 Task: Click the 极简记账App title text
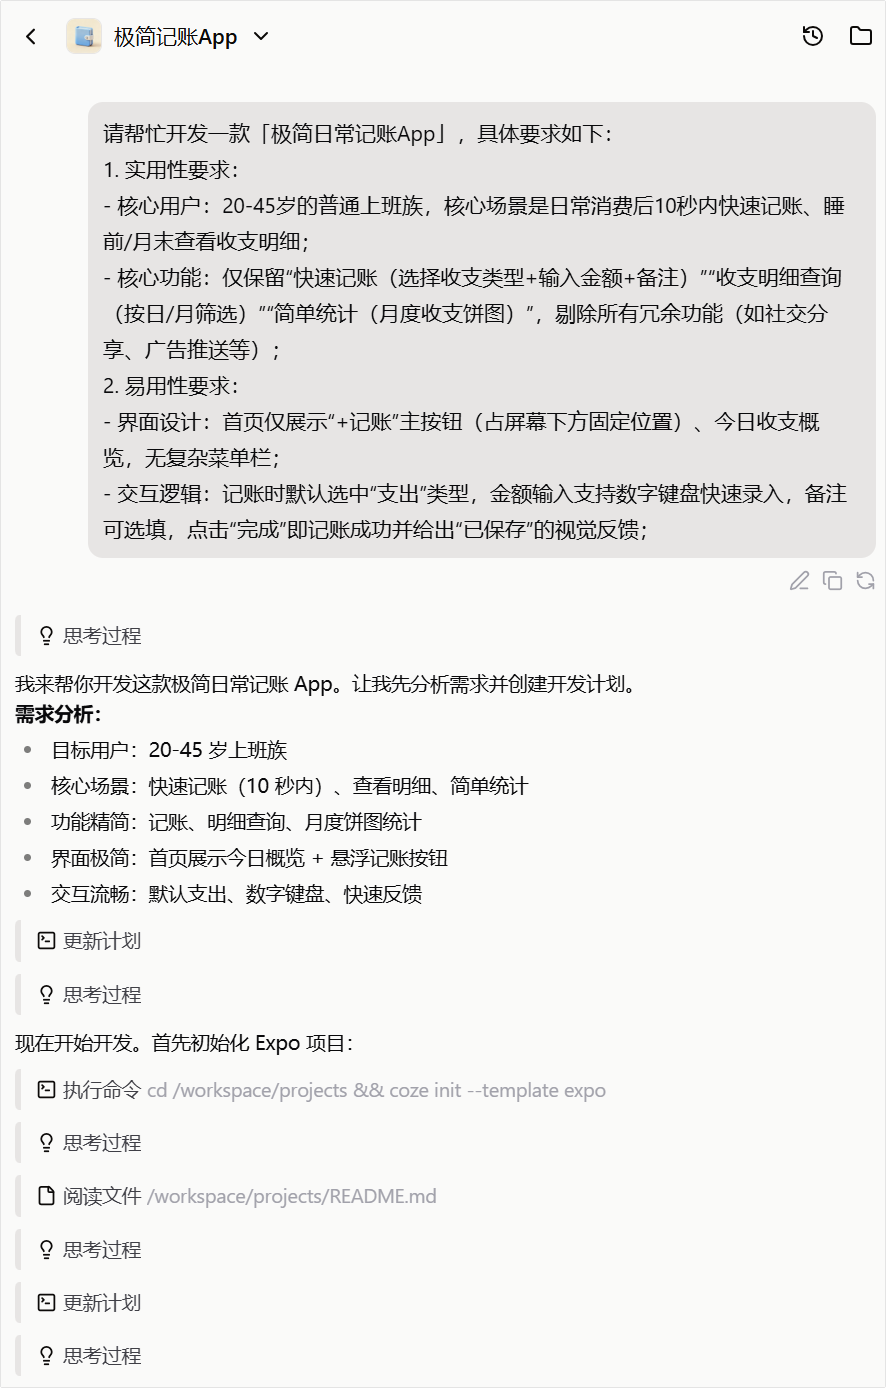176,37
